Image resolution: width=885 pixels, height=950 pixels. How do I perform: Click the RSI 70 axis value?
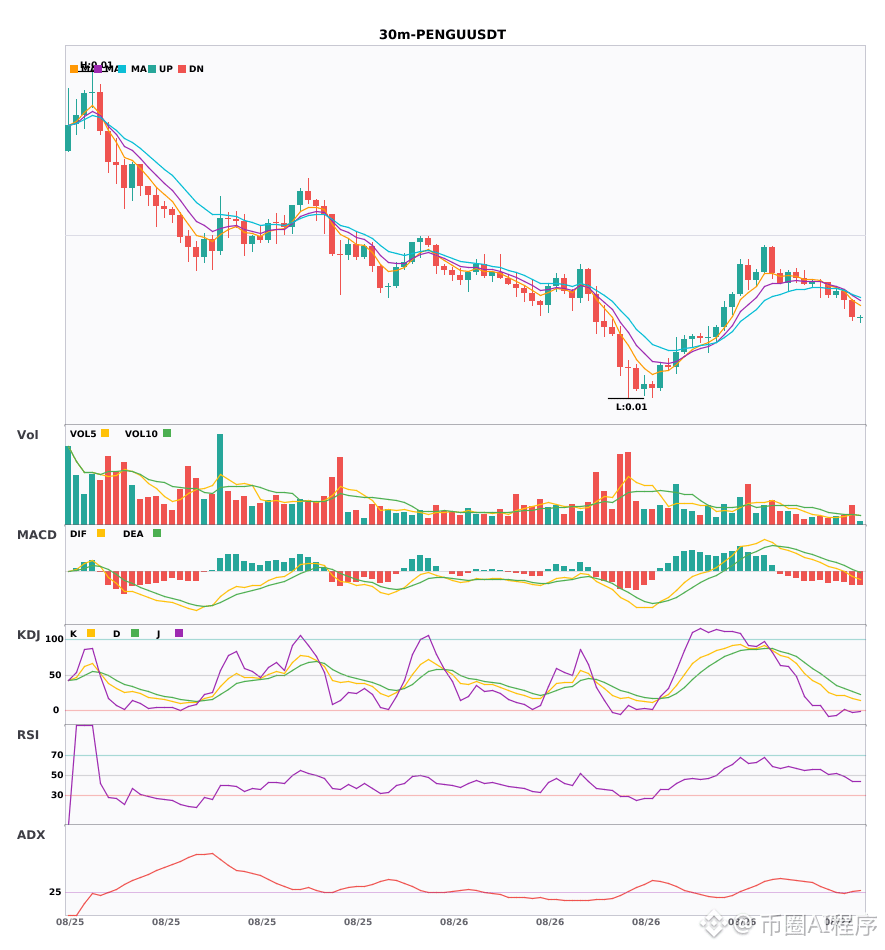point(57,755)
